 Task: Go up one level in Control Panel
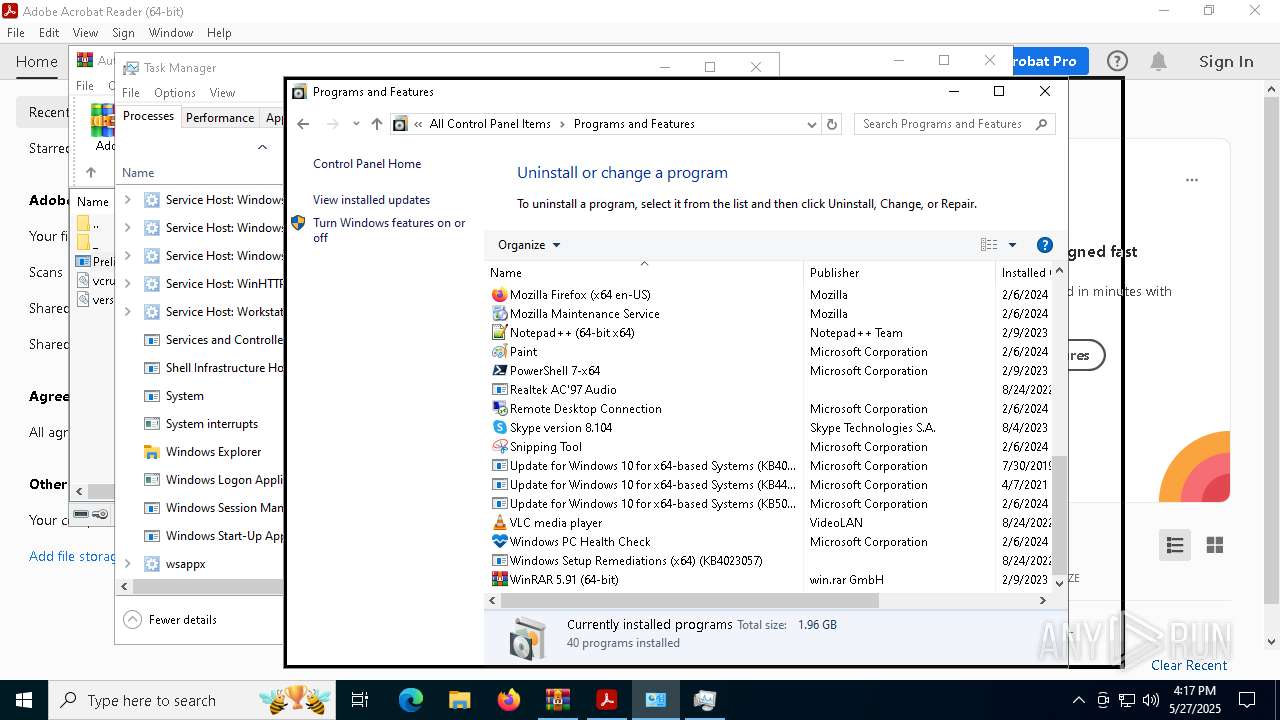(377, 124)
